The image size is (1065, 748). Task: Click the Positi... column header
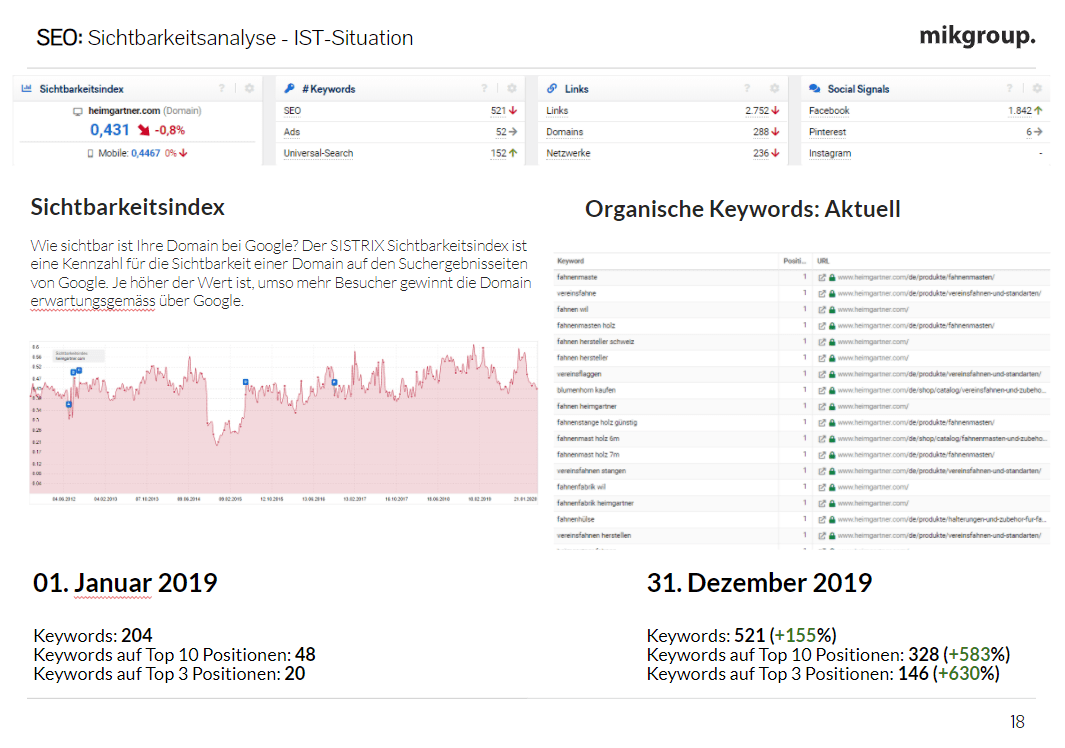pos(794,261)
